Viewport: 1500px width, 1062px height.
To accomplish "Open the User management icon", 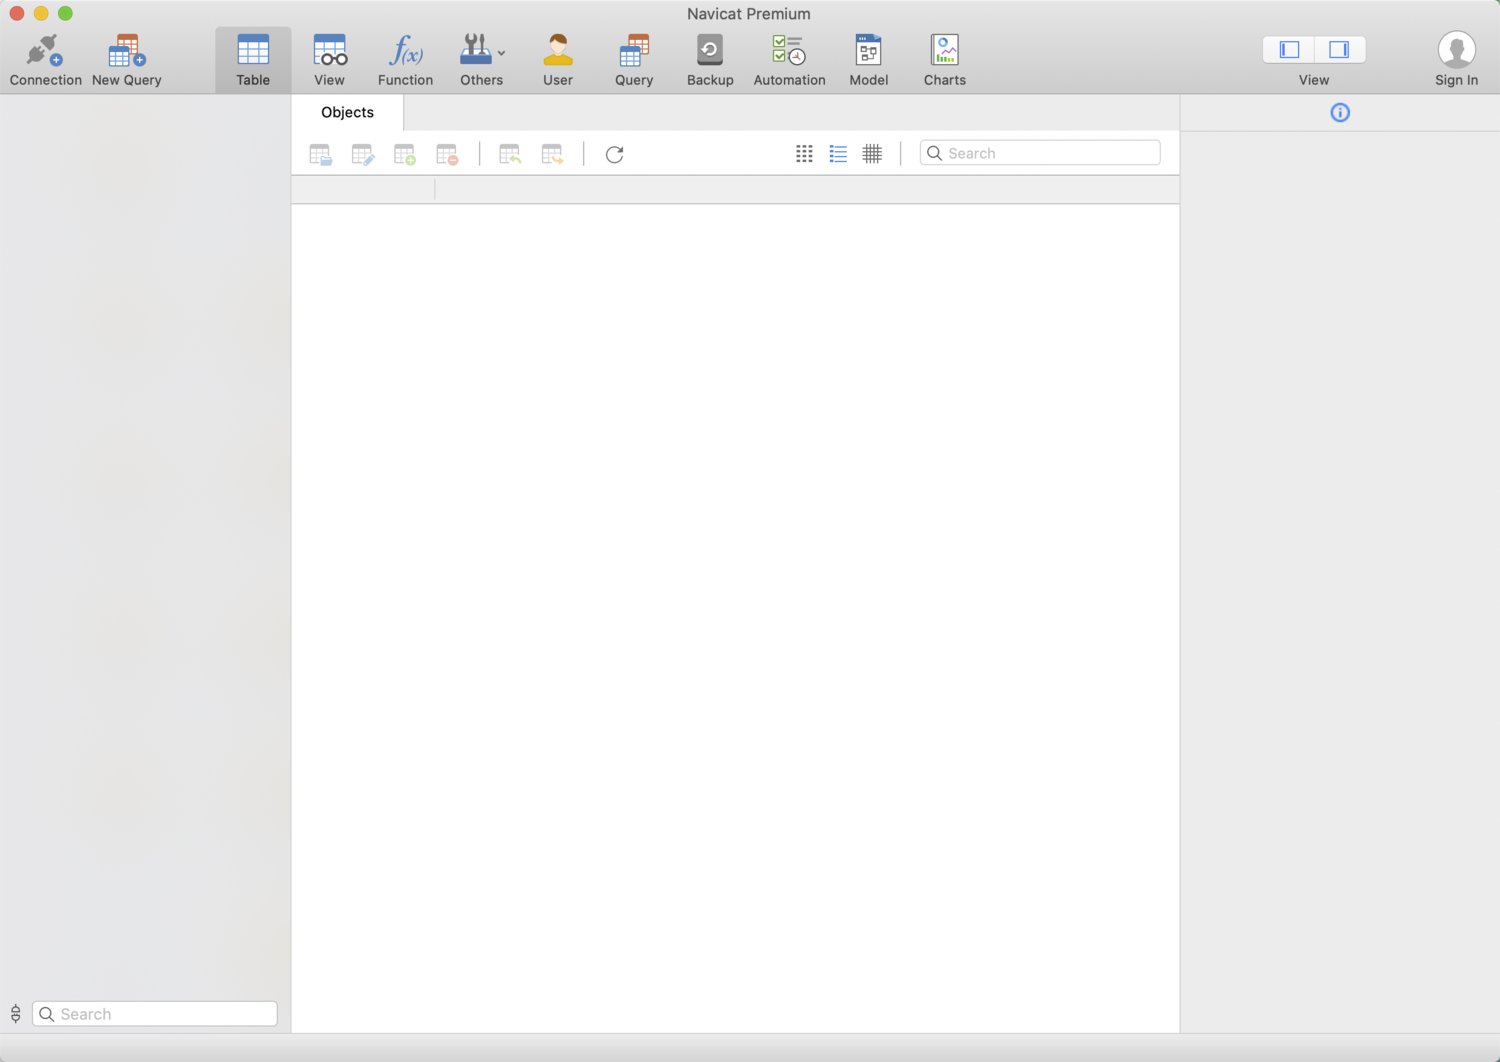I will tap(558, 60).
